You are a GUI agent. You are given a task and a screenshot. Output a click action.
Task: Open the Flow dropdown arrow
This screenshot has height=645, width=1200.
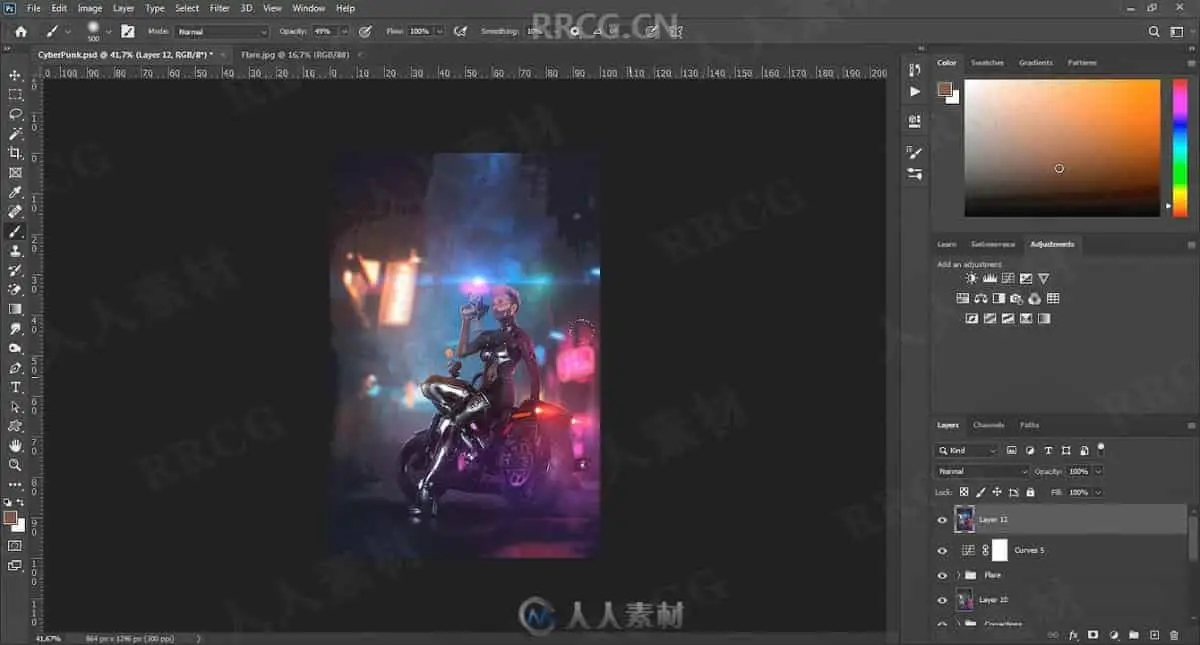pos(438,32)
